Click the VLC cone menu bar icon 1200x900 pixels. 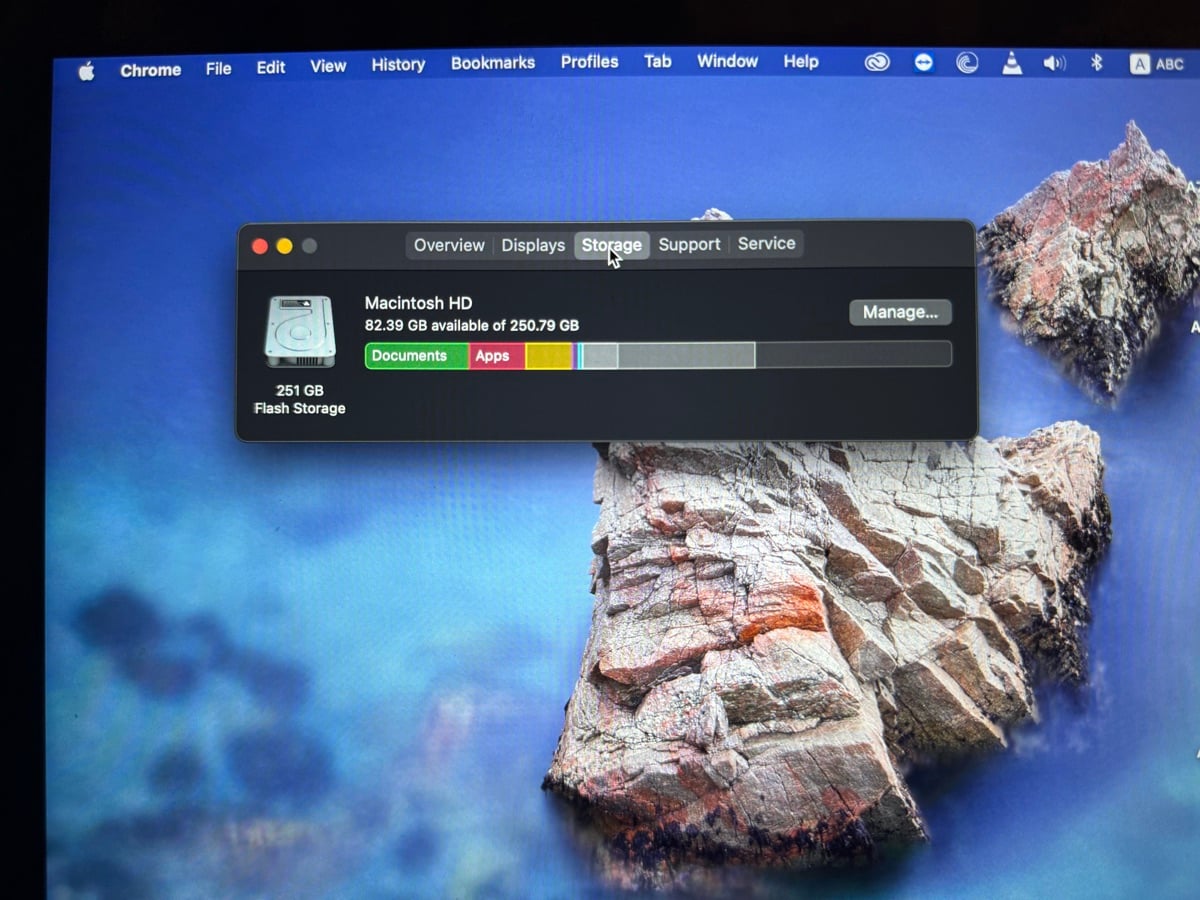coord(1012,63)
